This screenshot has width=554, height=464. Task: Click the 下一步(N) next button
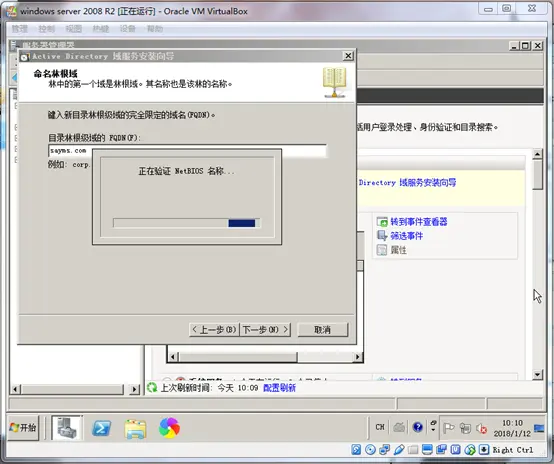(266, 330)
